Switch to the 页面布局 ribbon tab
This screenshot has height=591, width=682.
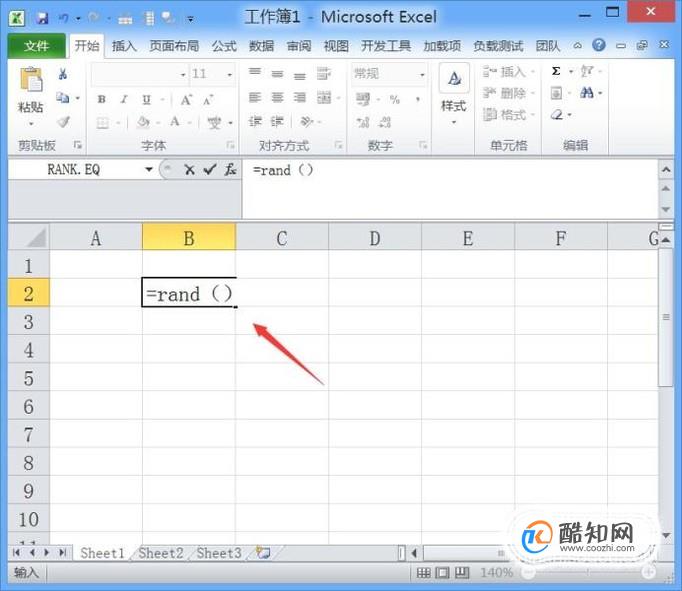174,46
